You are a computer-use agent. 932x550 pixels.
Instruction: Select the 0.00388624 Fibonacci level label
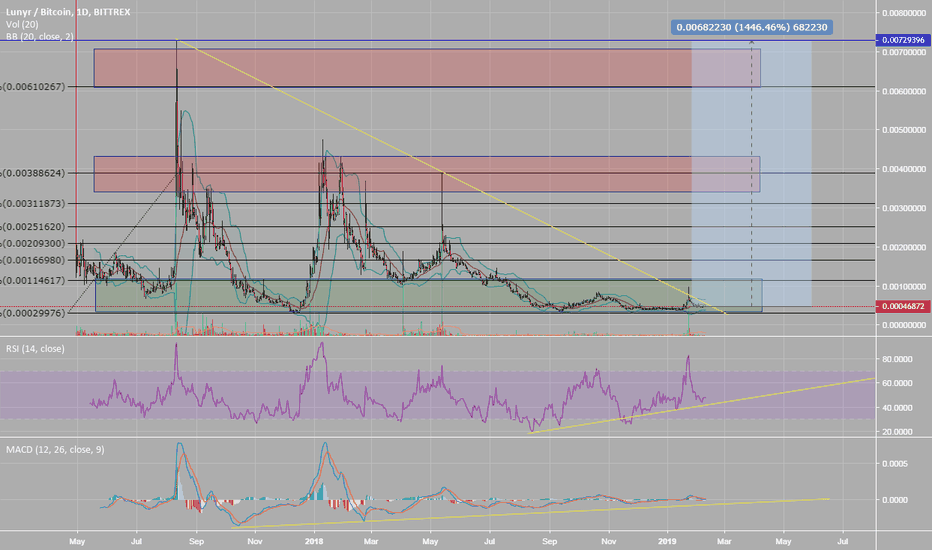pyautogui.click(x=33, y=173)
